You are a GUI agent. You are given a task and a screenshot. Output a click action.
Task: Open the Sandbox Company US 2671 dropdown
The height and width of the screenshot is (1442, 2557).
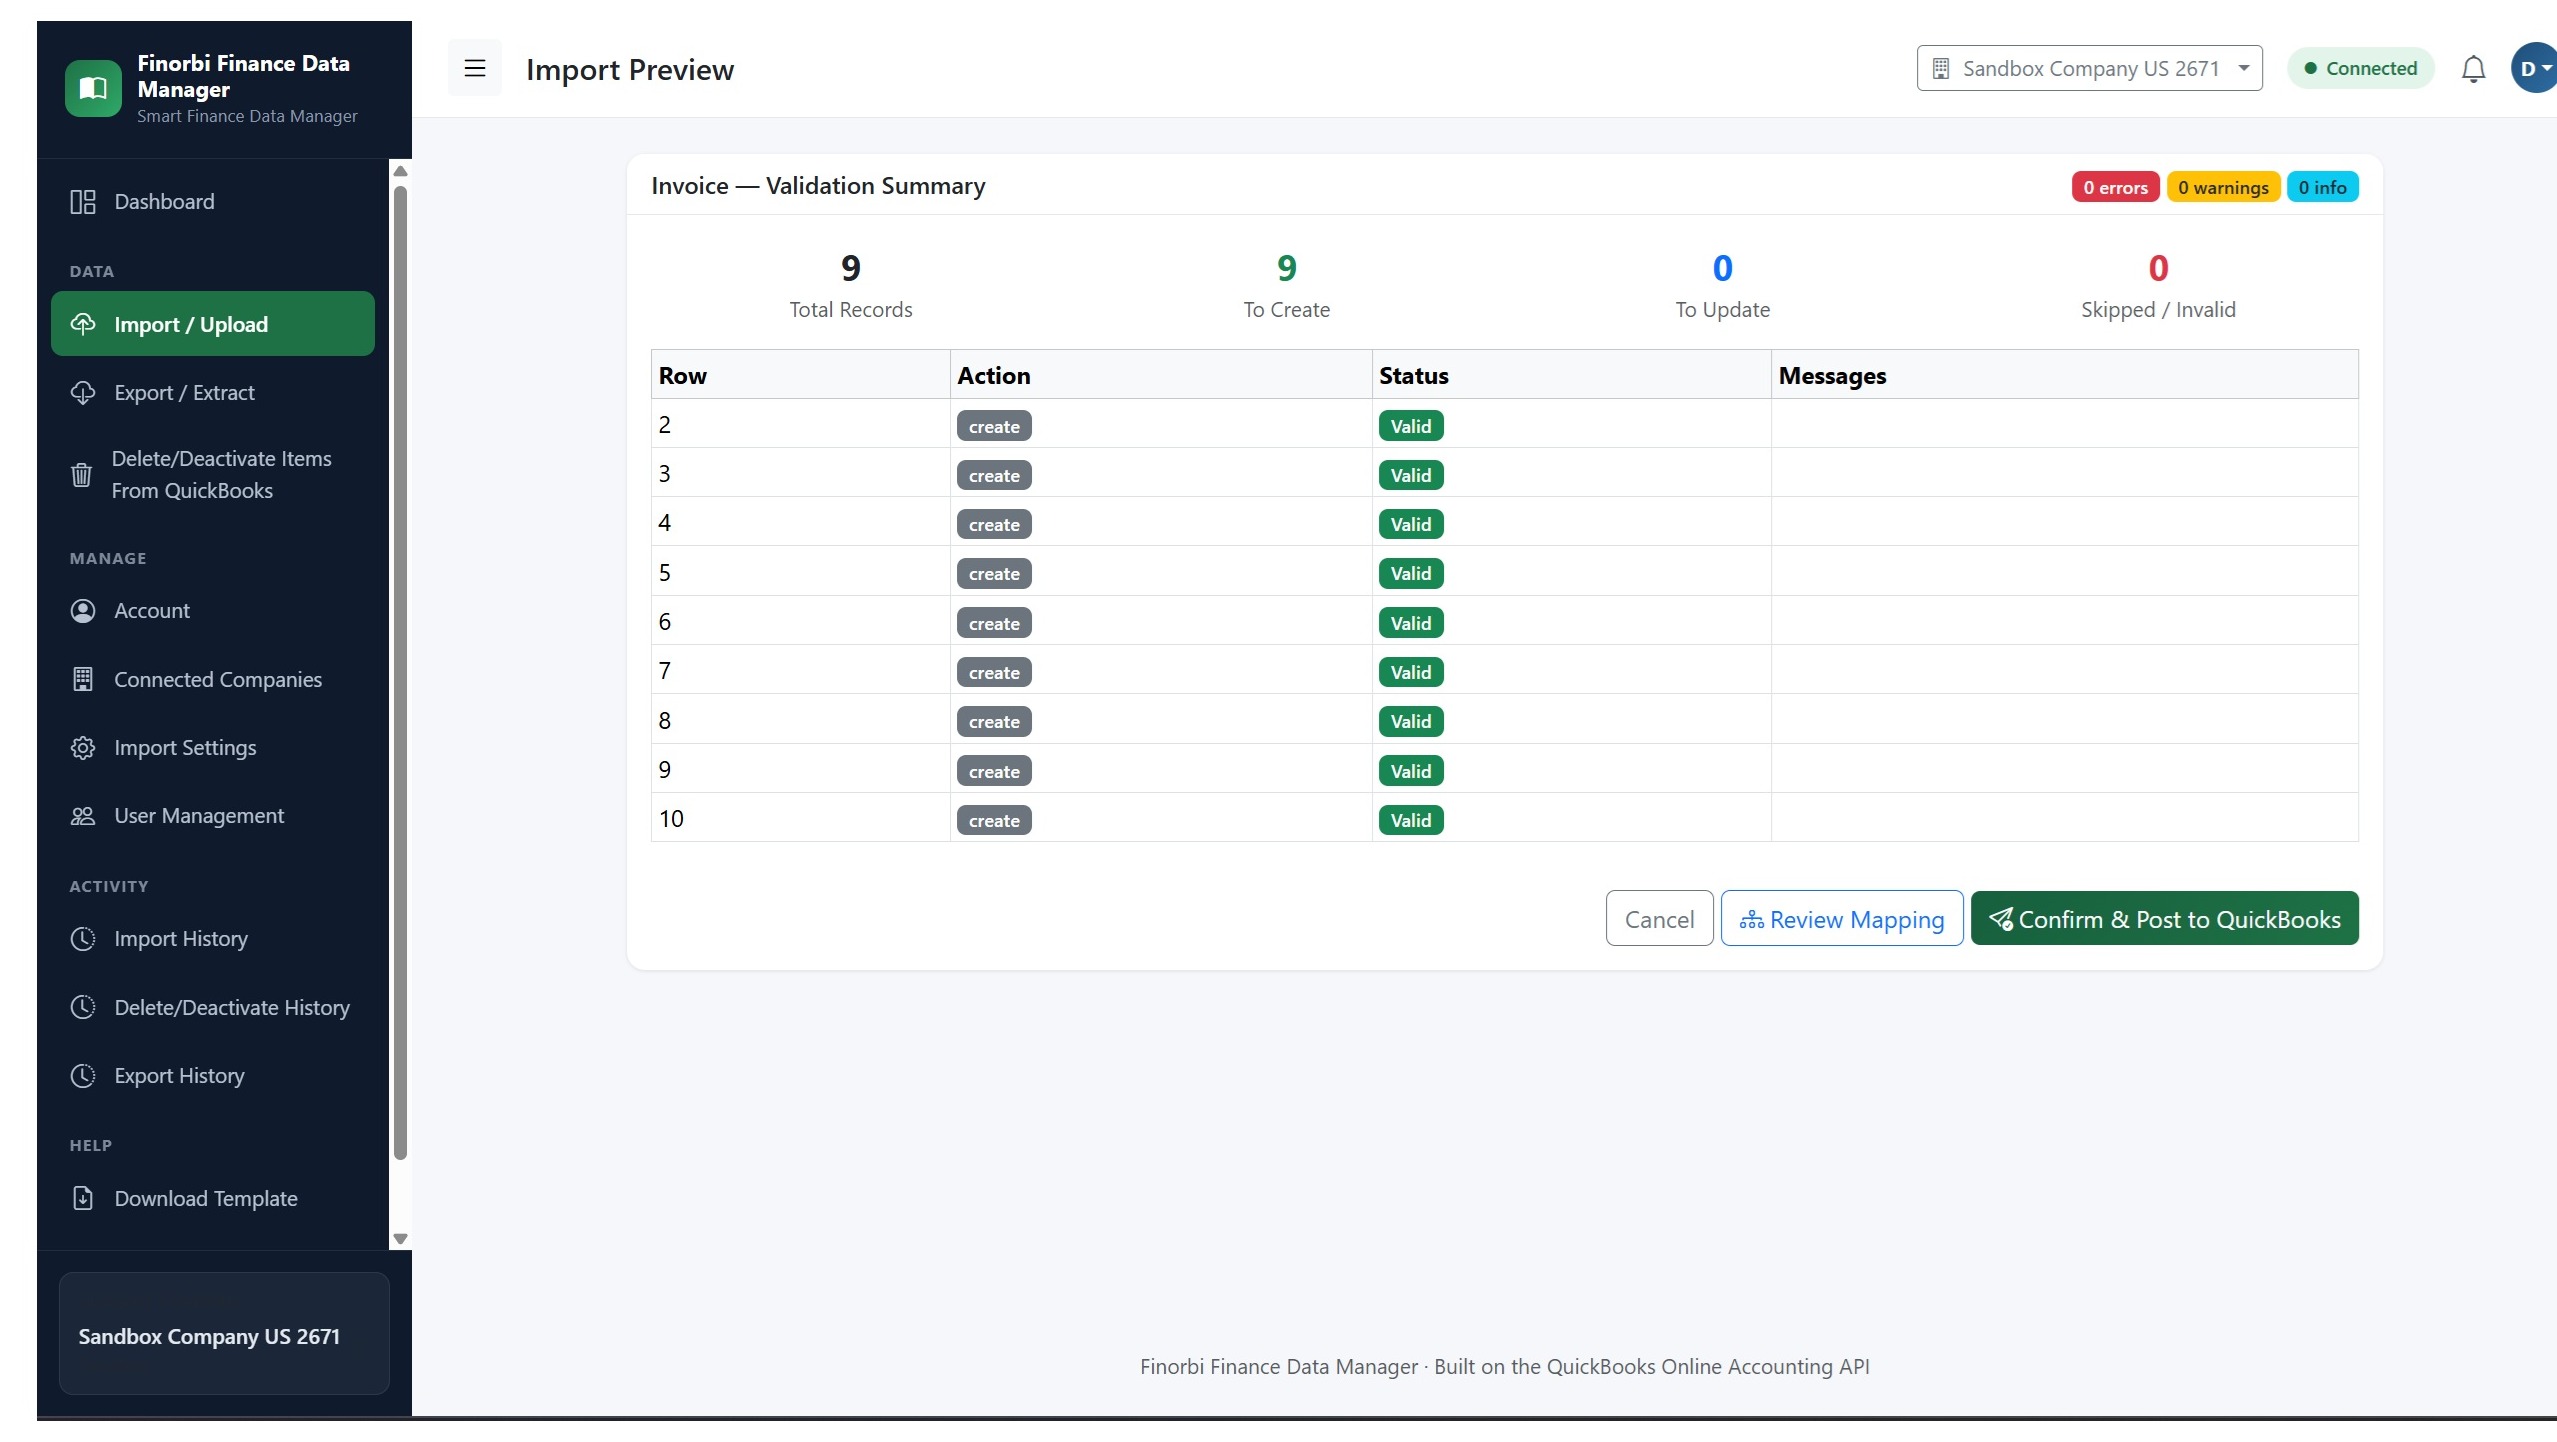[2089, 68]
